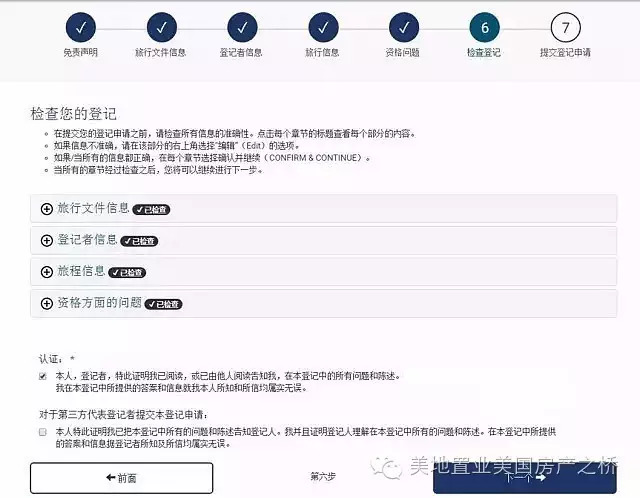Click 已检查 badge next to 资格方面的问题
This screenshot has width=640, height=498.
pos(164,304)
